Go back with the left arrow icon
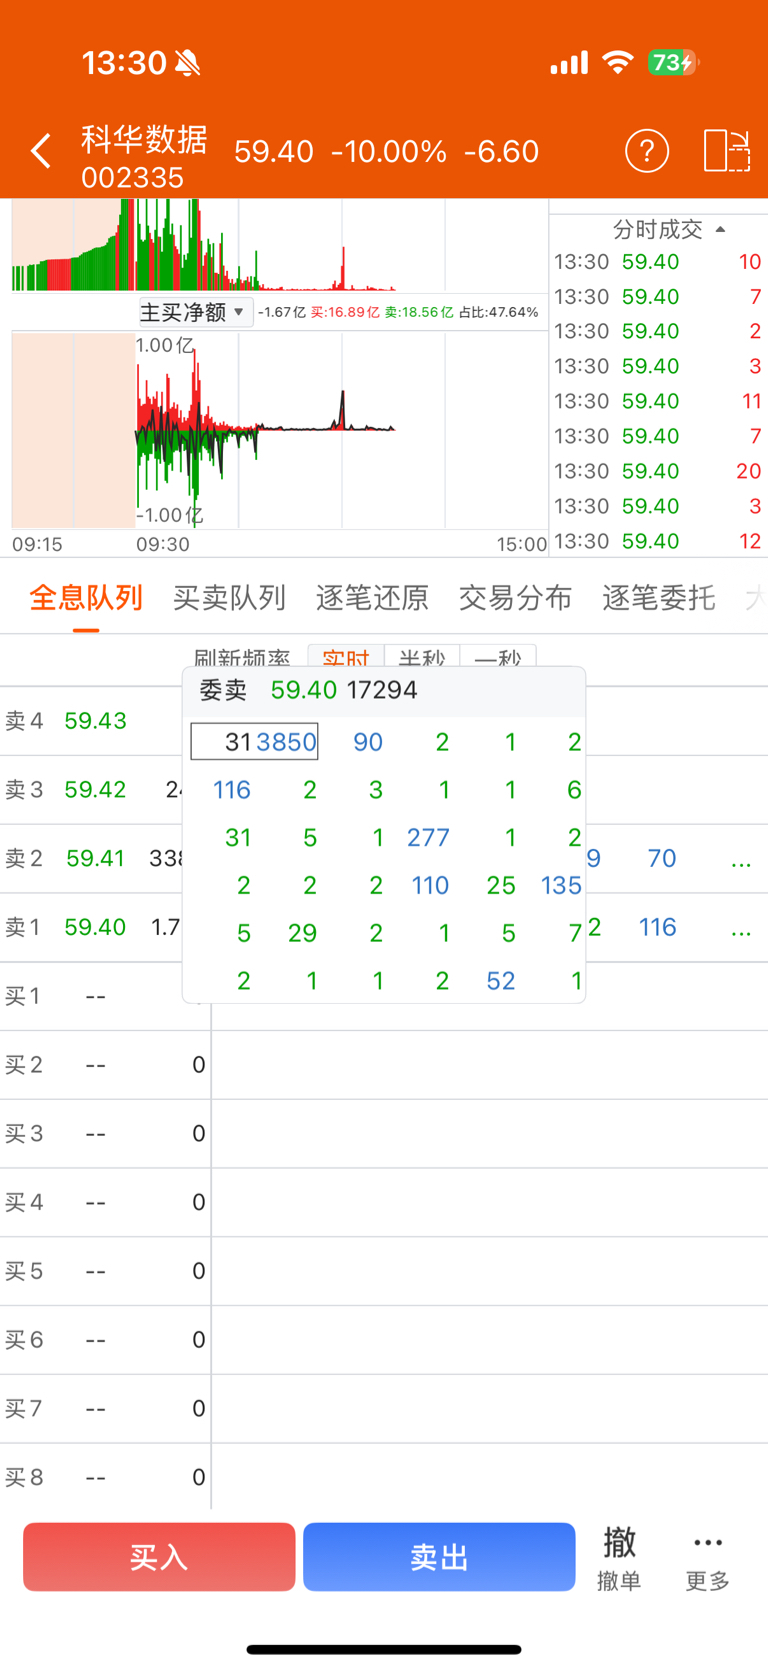This screenshot has width=768, height=1670. [40, 151]
